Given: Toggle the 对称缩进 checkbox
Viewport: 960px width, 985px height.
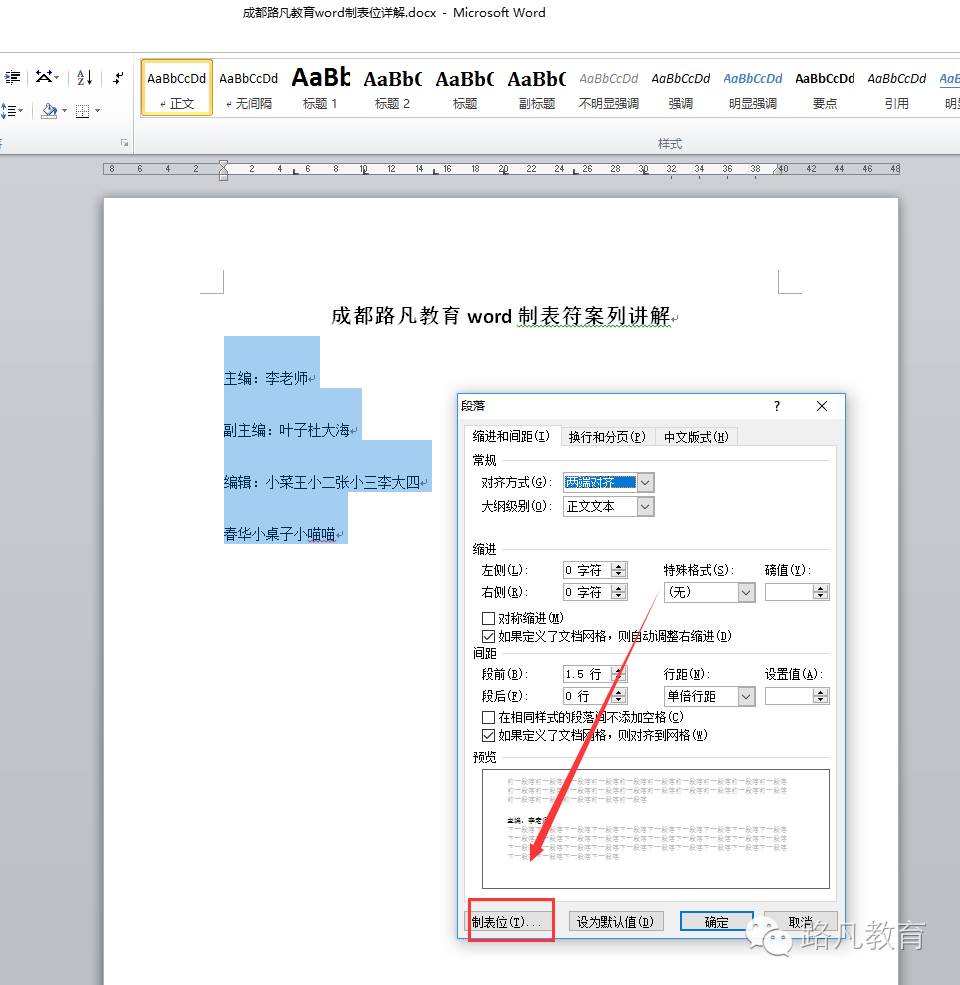Looking at the screenshot, I should (488, 618).
